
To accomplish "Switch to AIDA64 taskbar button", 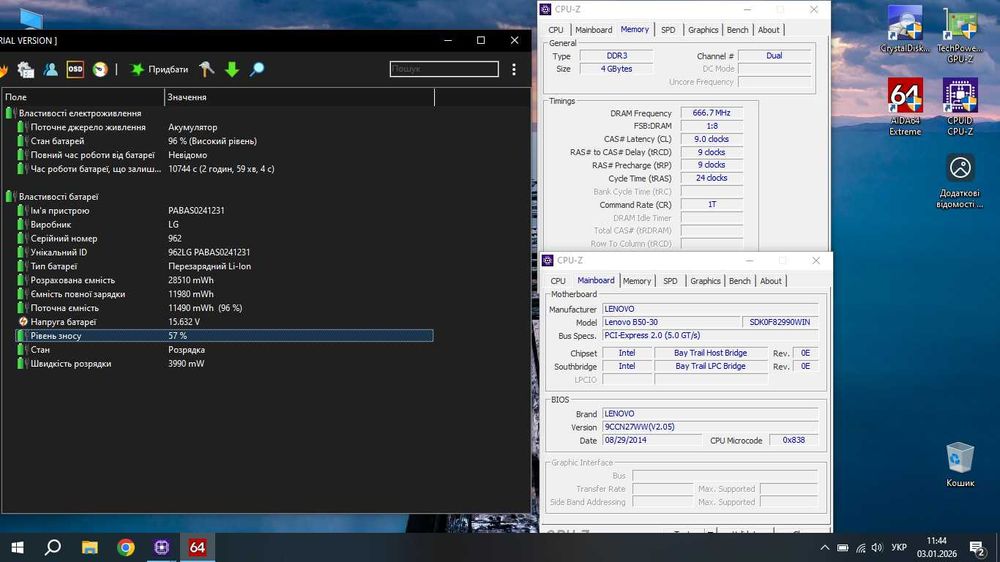I will (197, 547).
